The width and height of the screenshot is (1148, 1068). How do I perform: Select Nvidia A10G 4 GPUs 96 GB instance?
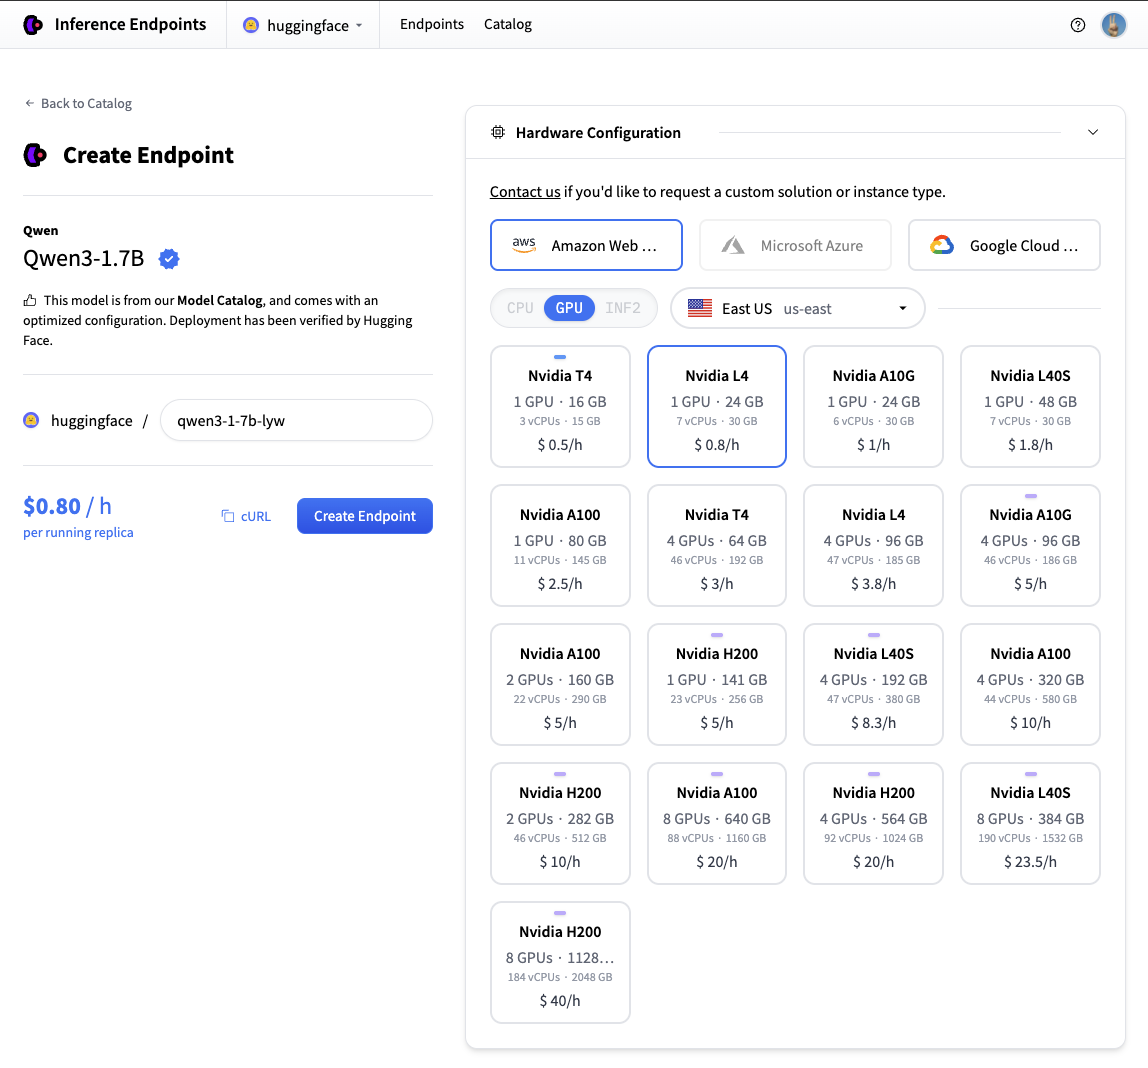(x=1030, y=545)
